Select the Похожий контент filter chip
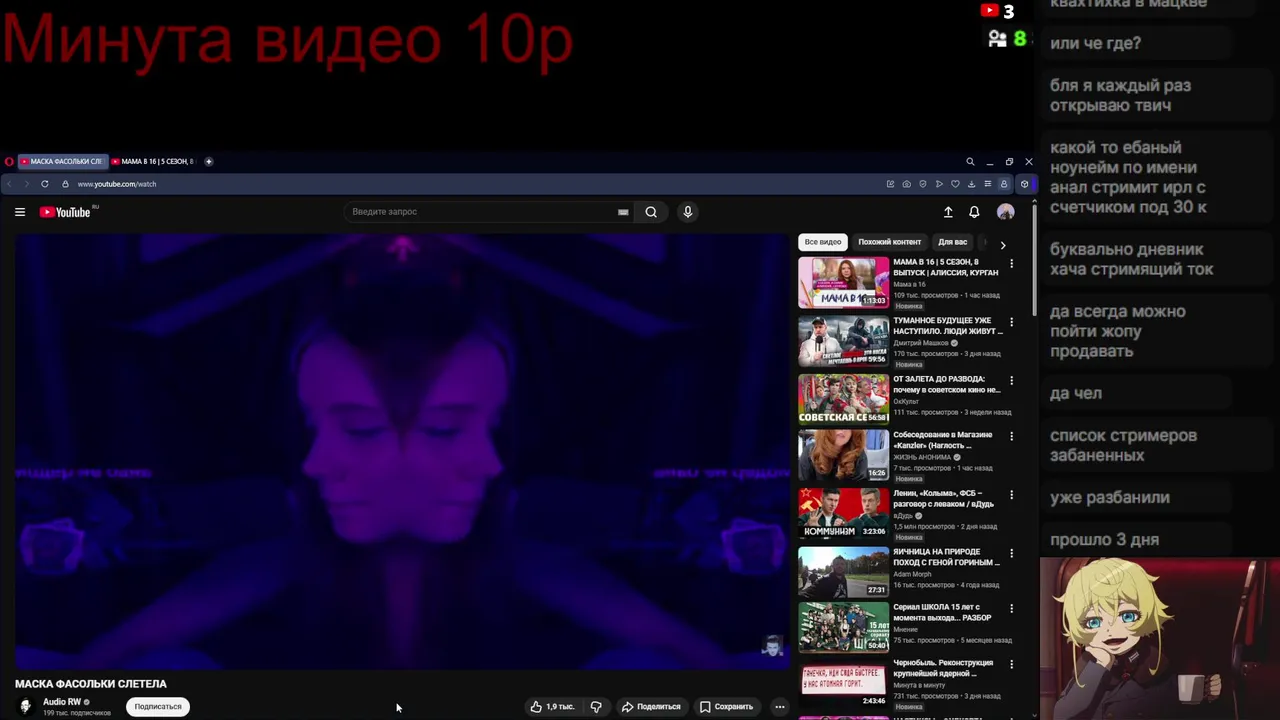Viewport: 1280px width, 720px height. coord(889,242)
